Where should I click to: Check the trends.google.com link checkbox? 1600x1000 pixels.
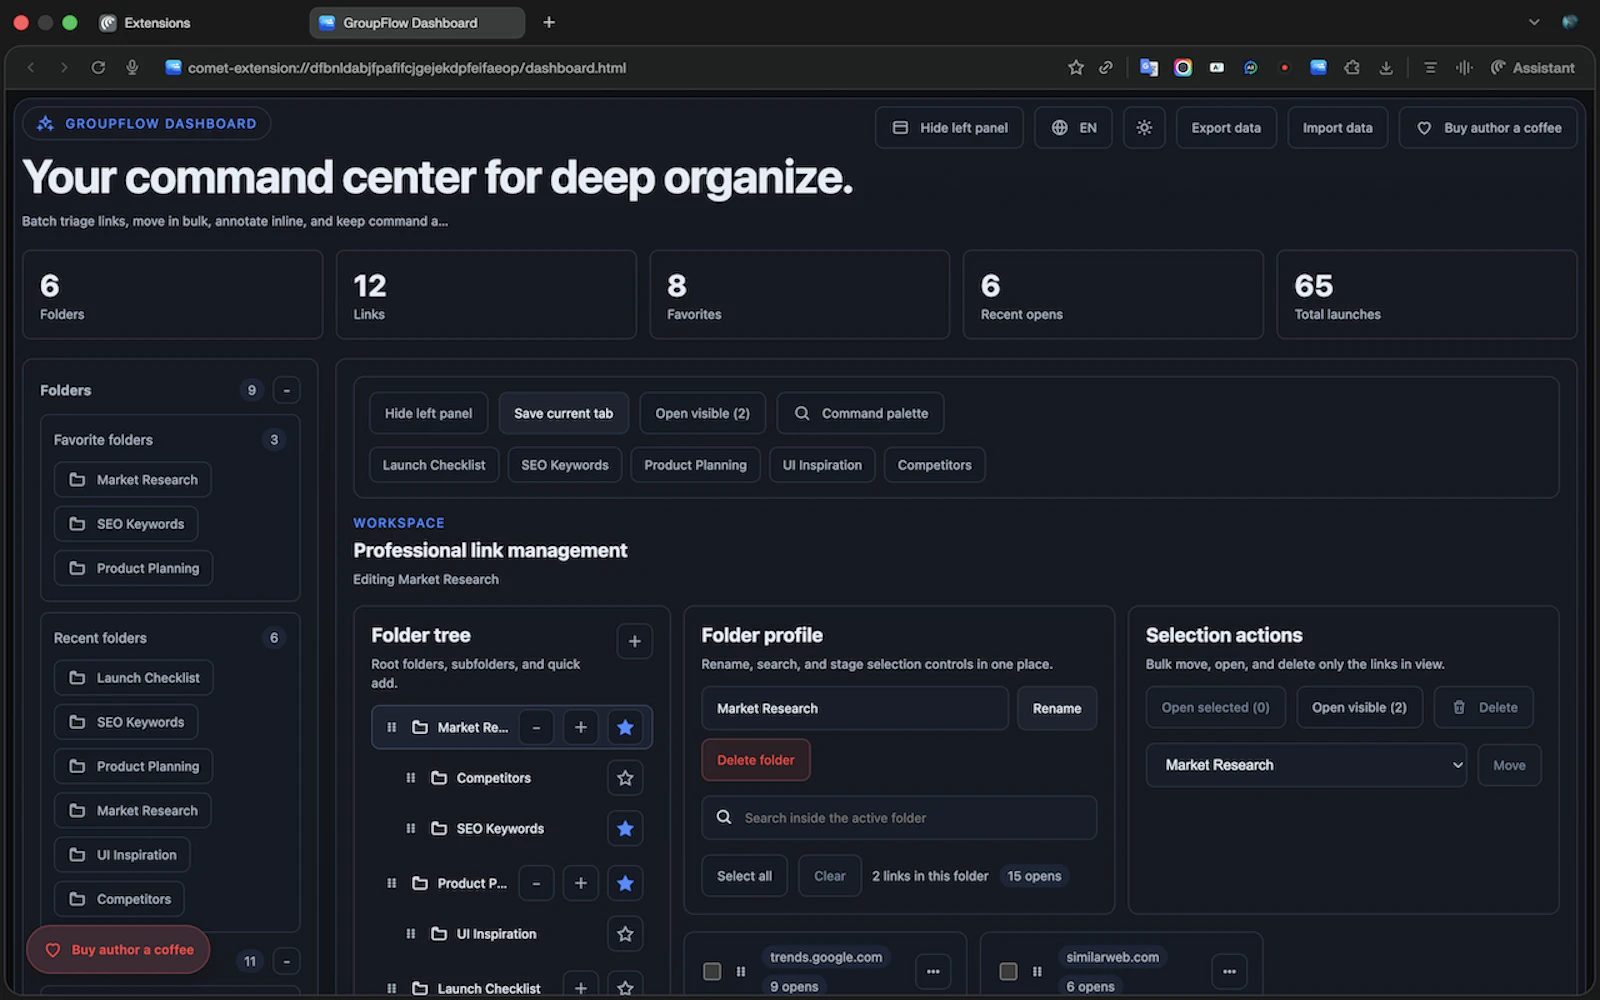[x=712, y=971]
